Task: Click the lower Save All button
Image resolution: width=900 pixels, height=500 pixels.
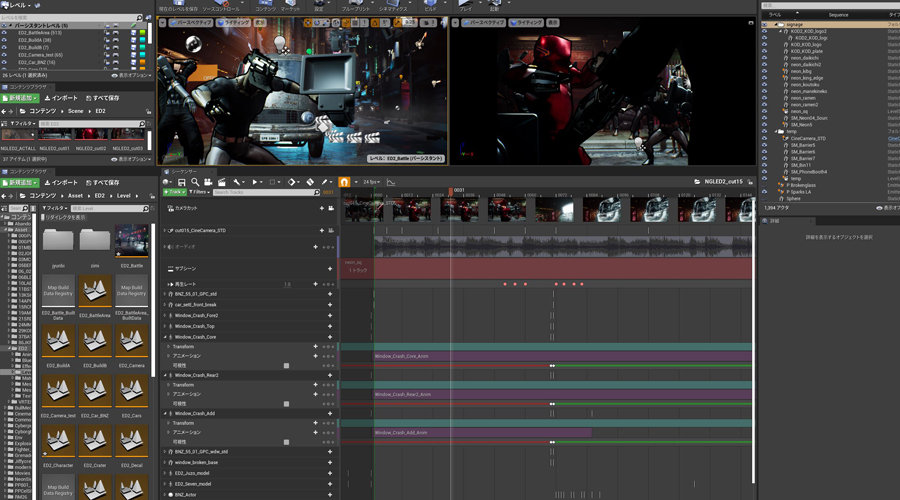Action: pyautogui.click(x=103, y=183)
